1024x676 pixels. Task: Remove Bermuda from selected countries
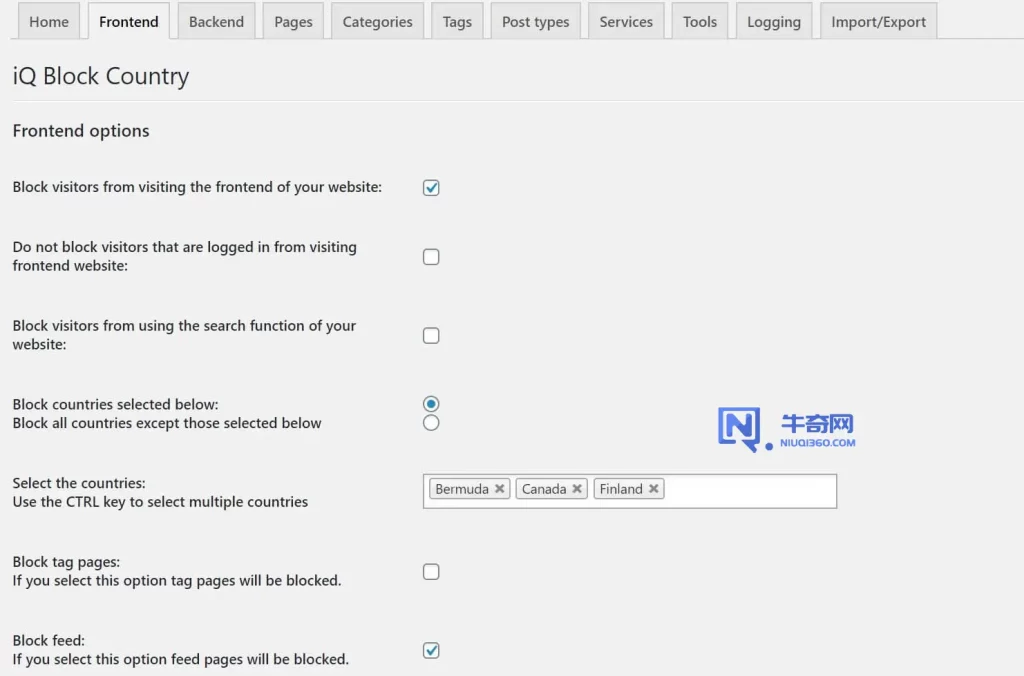(x=499, y=488)
